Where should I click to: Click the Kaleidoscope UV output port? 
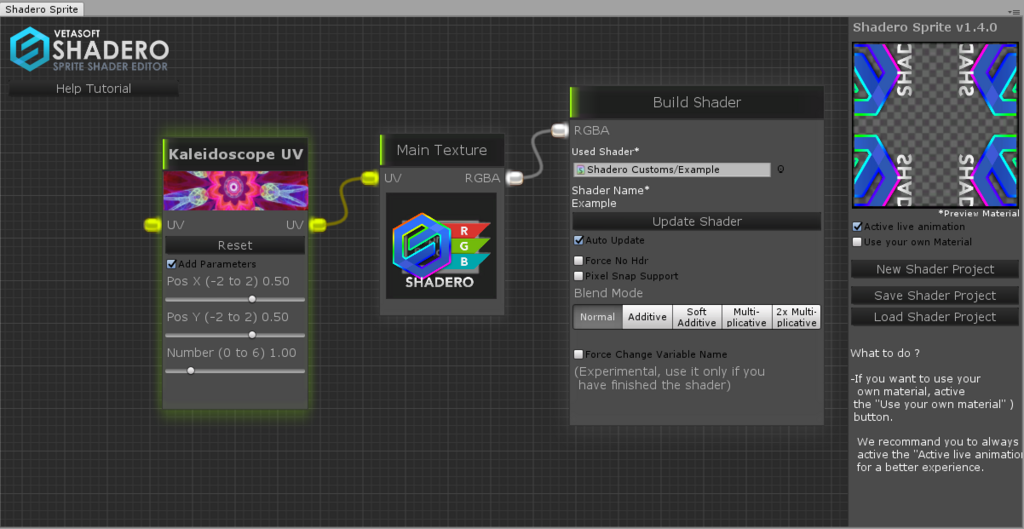(317, 225)
